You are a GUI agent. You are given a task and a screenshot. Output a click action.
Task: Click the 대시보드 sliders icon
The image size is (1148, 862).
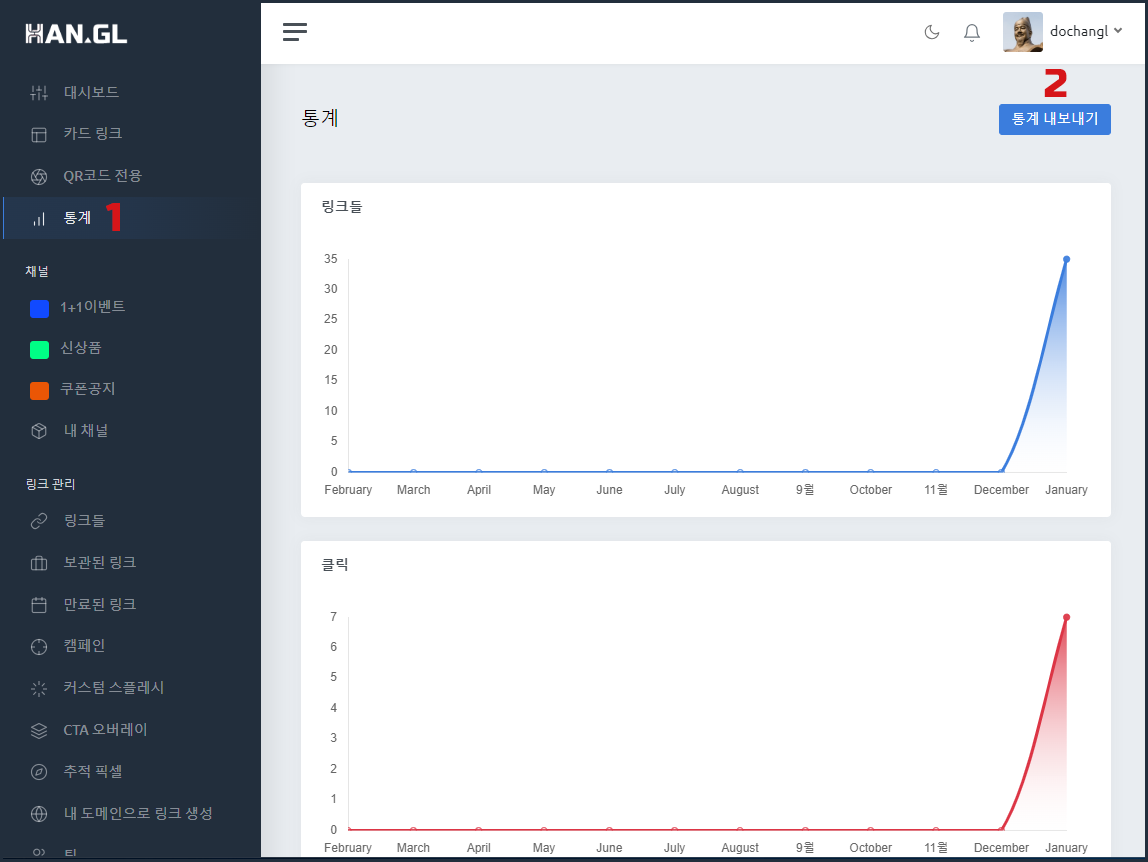pyautogui.click(x=39, y=92)
